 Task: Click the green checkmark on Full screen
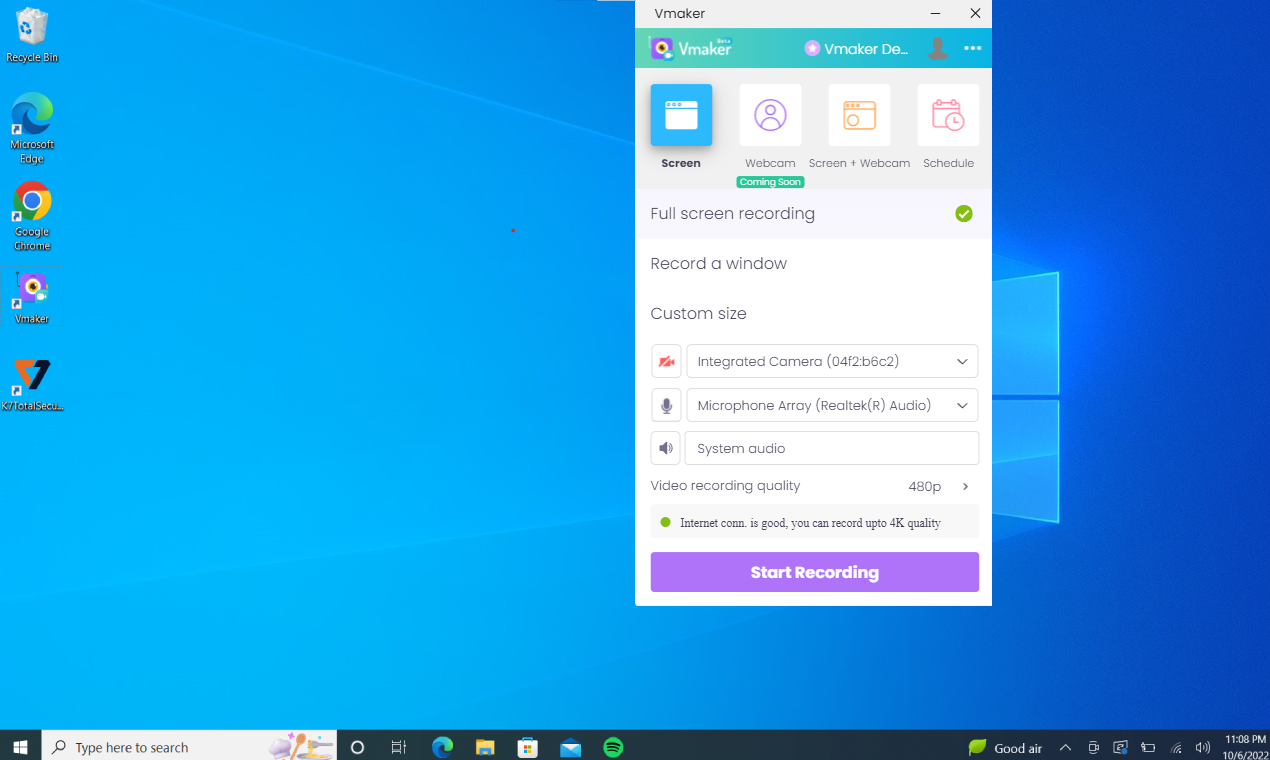[x=964, y=213]
